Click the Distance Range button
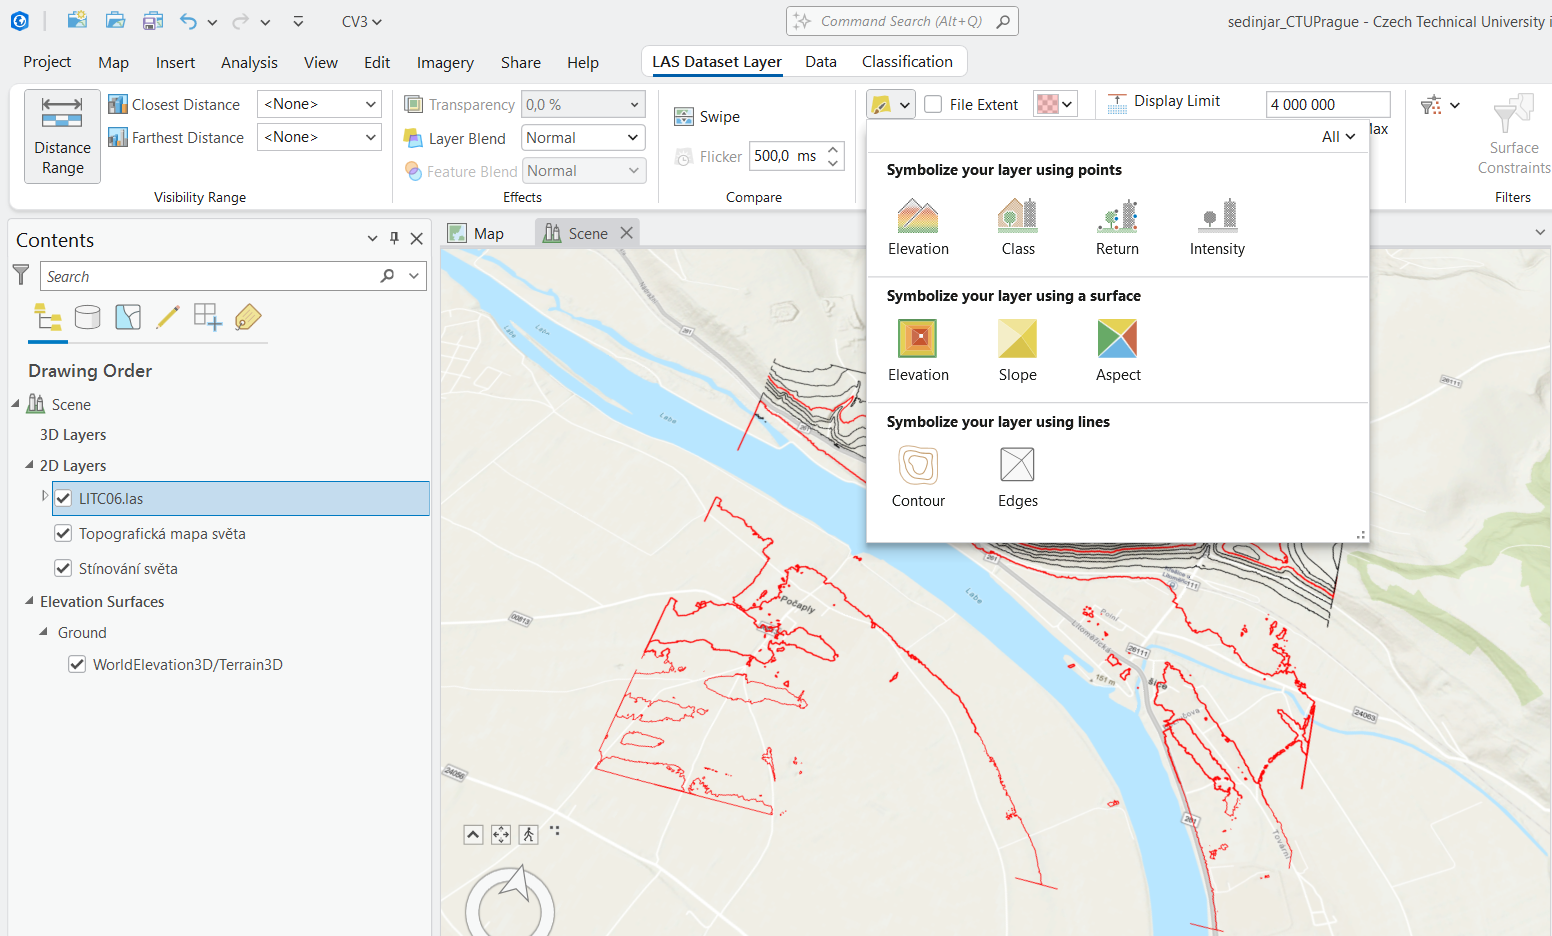 pos(62,136)
